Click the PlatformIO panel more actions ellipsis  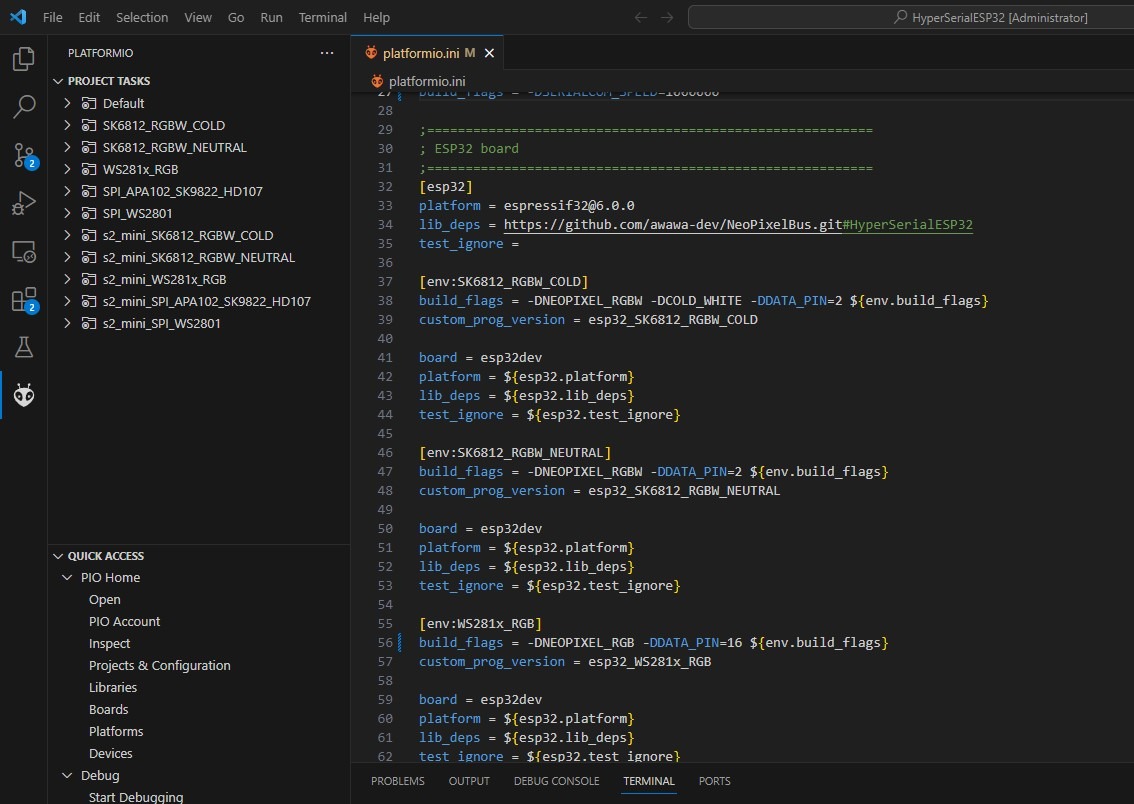tap(327, 53)
